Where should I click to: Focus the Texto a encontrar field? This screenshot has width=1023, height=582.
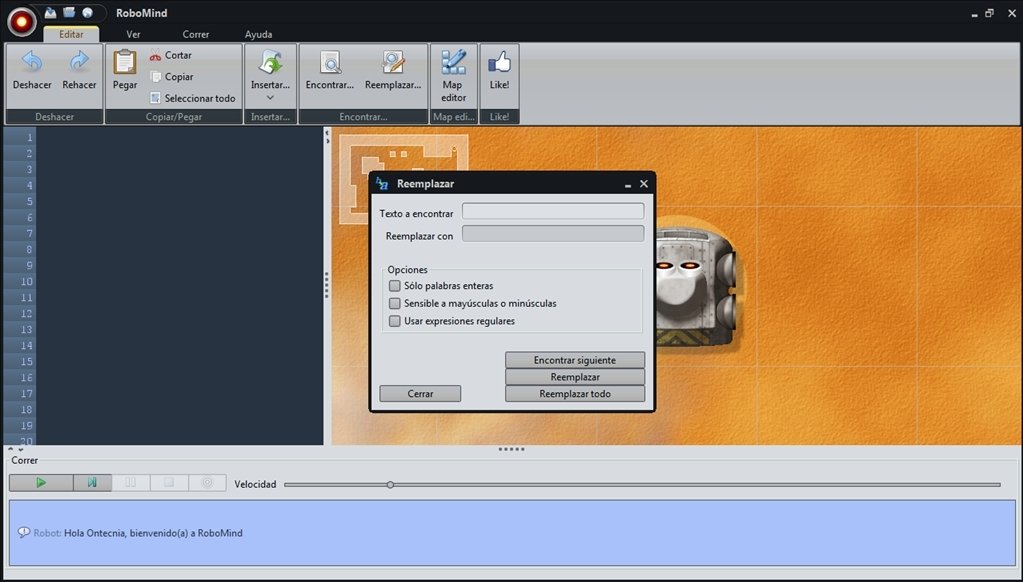(553, 211)
